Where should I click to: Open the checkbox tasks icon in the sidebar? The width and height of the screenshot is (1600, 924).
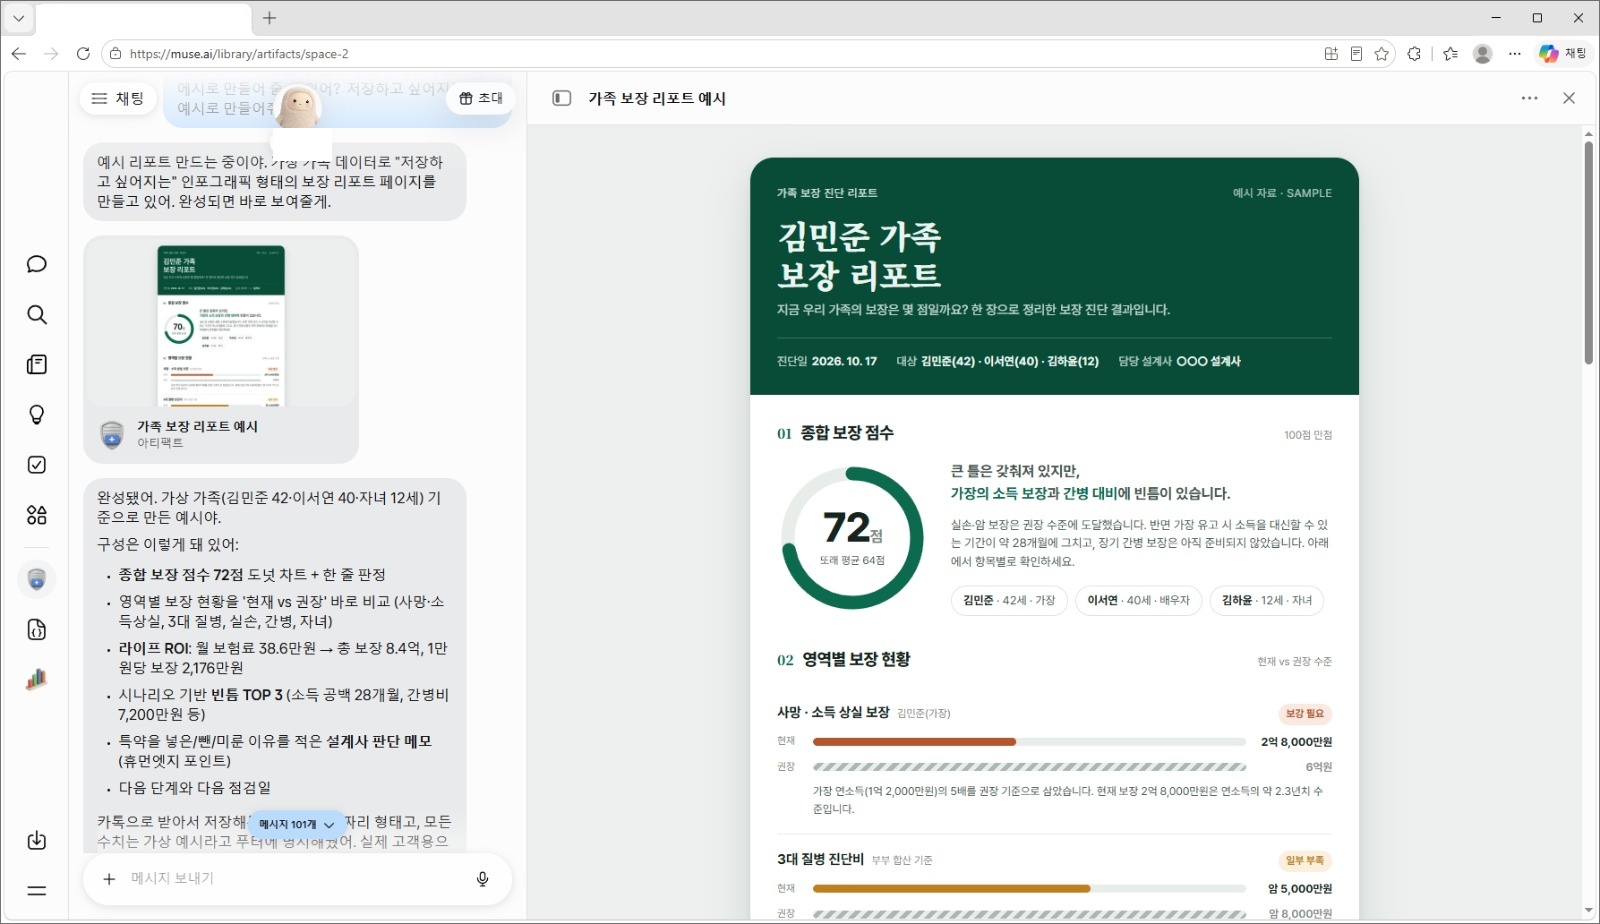click(37, 465)
